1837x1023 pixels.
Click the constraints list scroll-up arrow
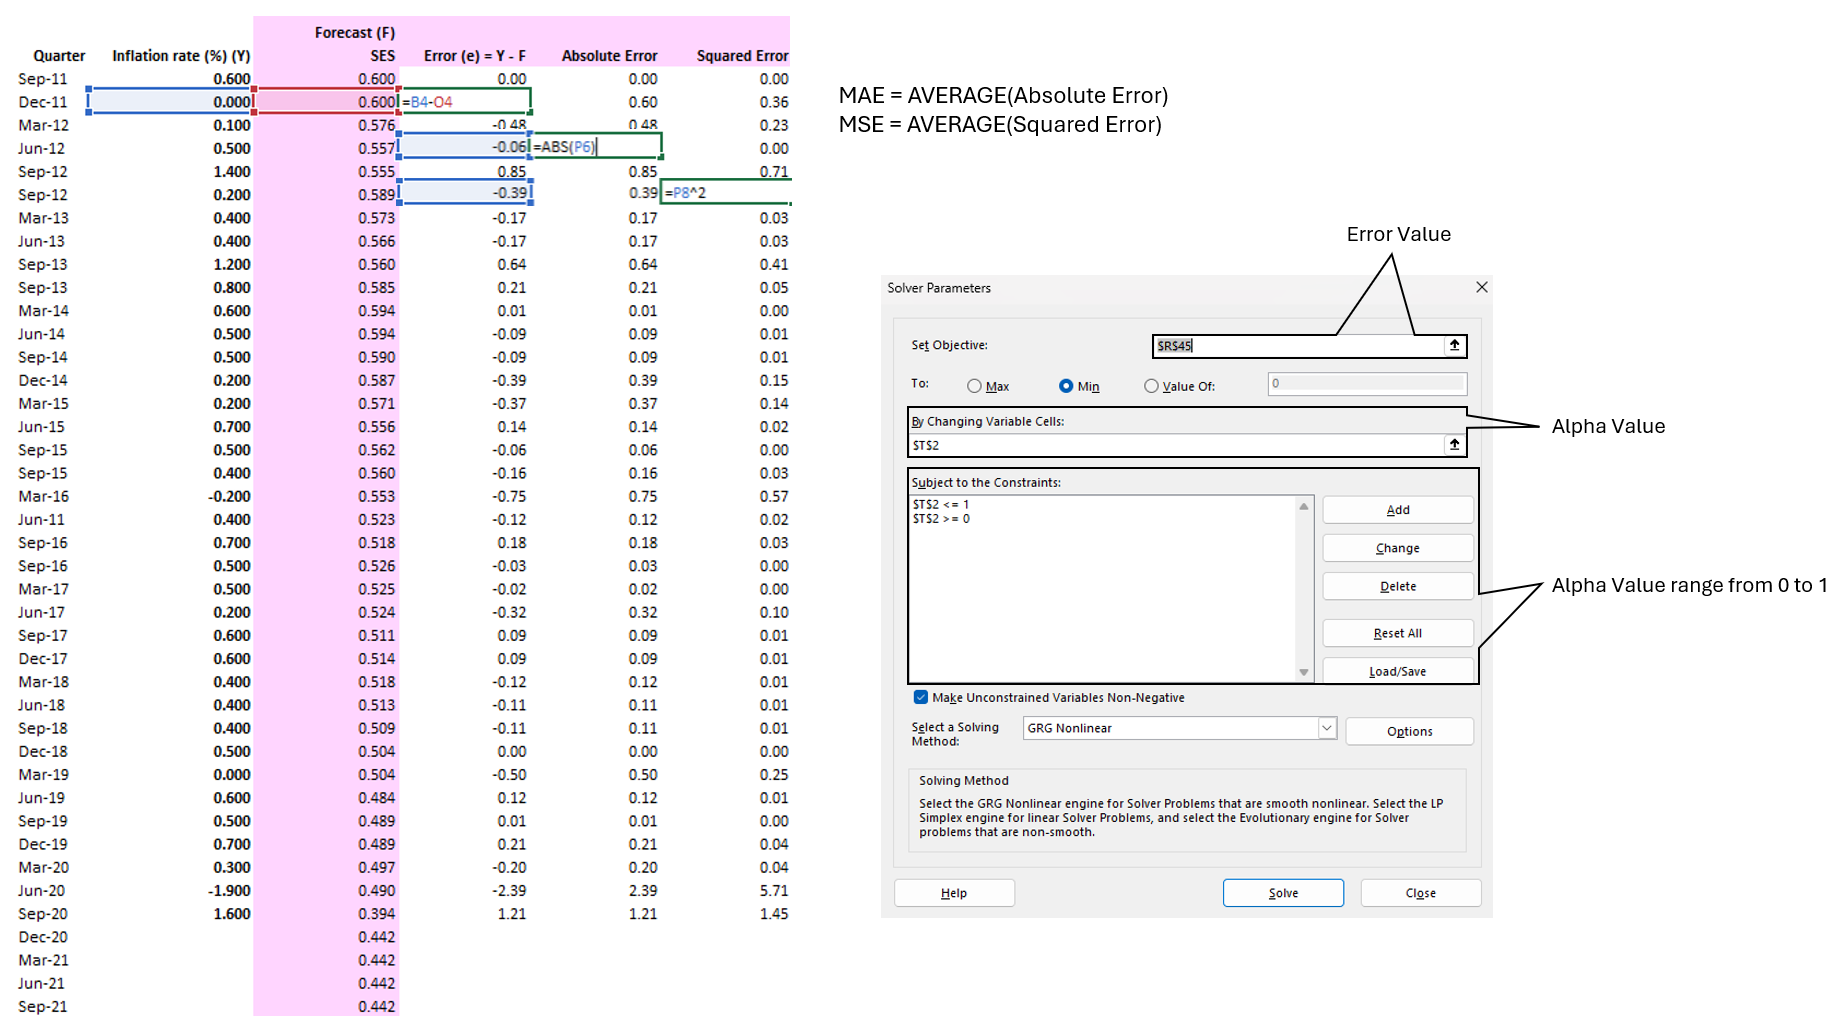[1304, 506]
